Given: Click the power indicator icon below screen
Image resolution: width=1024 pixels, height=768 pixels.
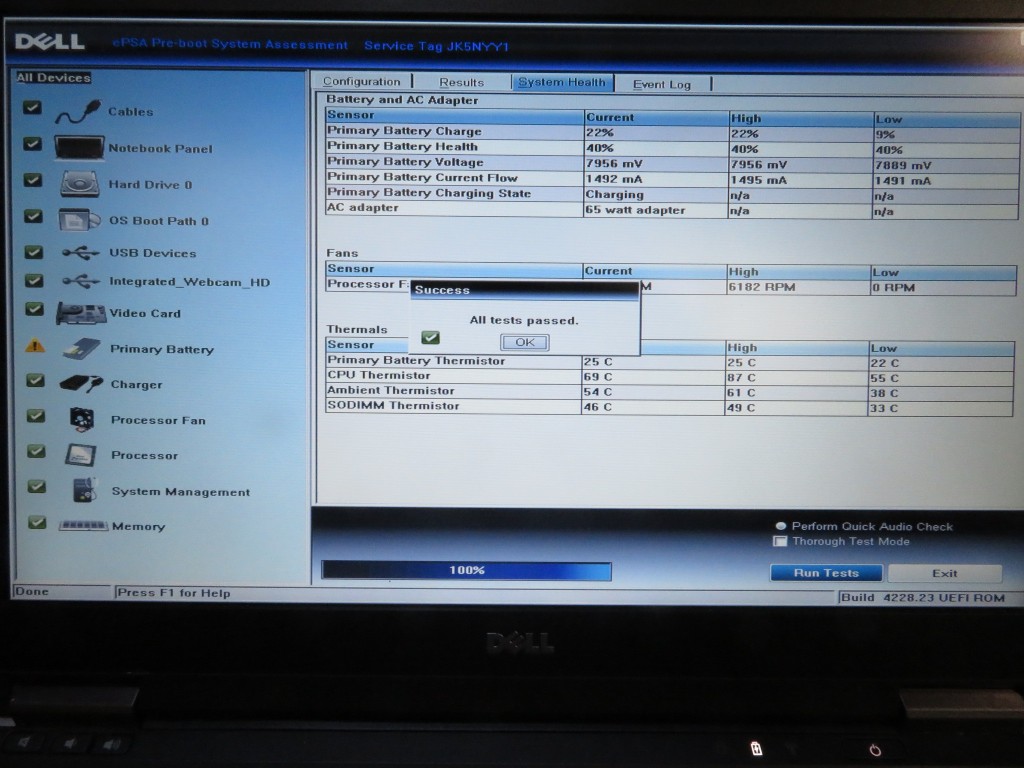Looking at the screenshot, I should [874, 750].
